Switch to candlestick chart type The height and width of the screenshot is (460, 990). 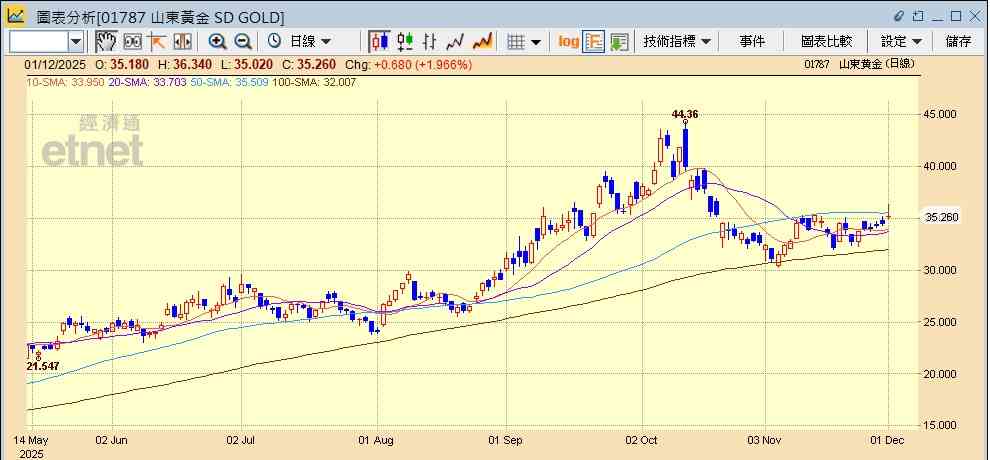(379, 41)
